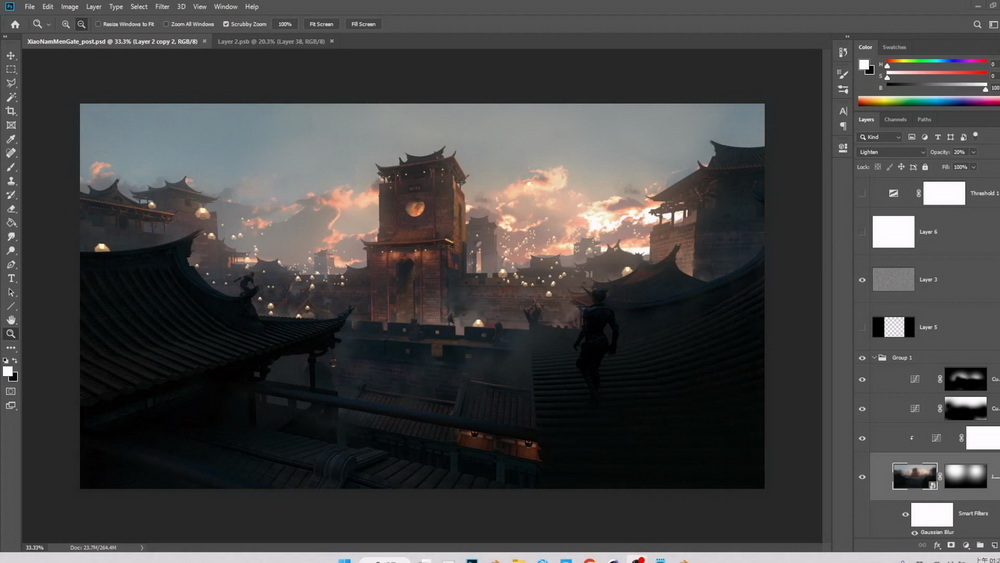Open the Image menu
Screen dimensions: 1000x563
pyautogui.click(x=70, y=6)
